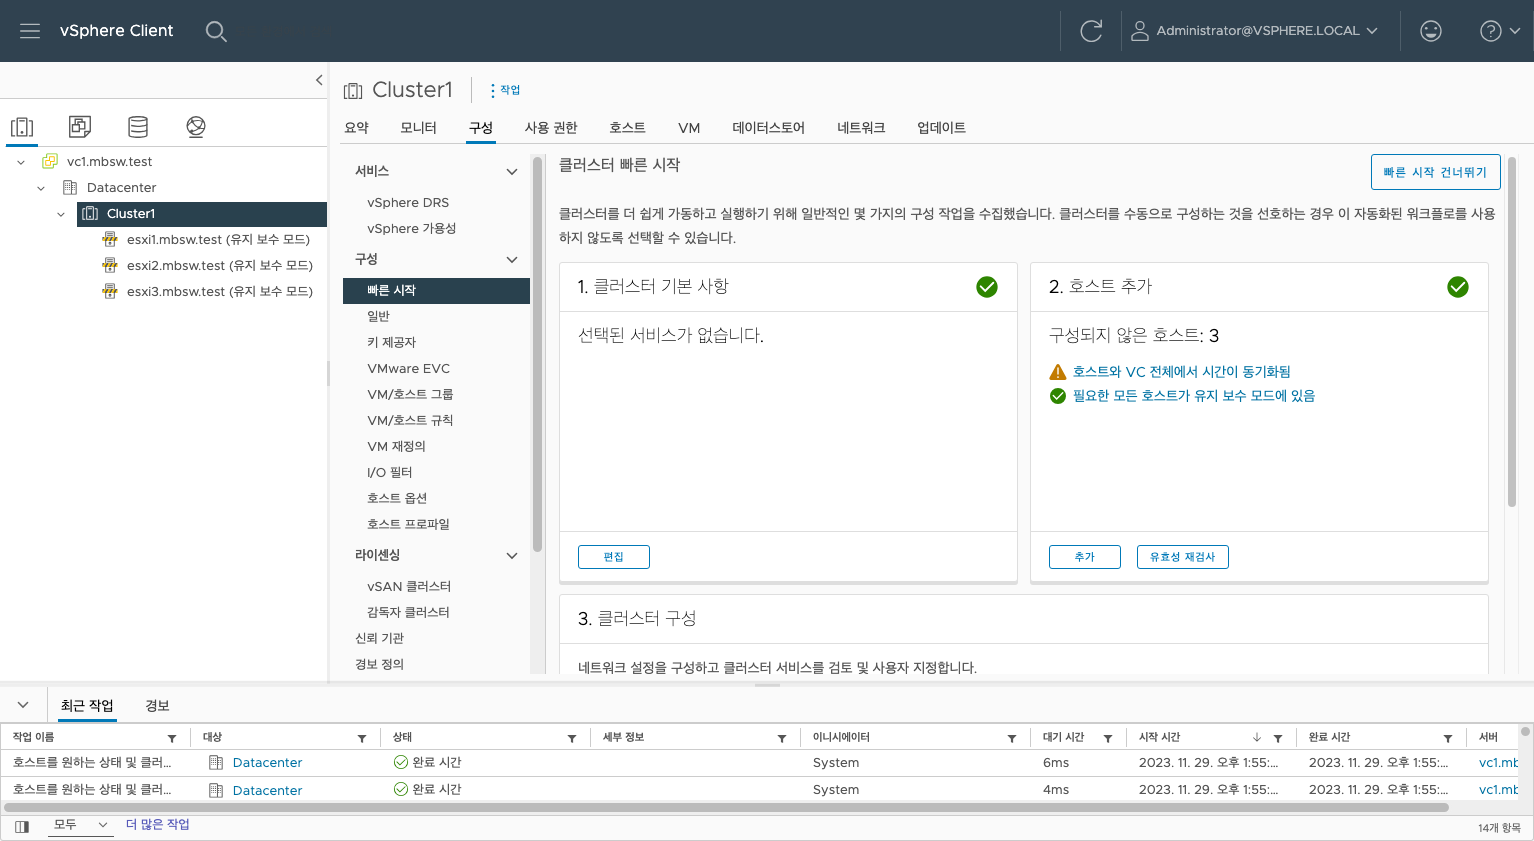
Task: Click green check icon on cluster basics card
Action: 987,287
